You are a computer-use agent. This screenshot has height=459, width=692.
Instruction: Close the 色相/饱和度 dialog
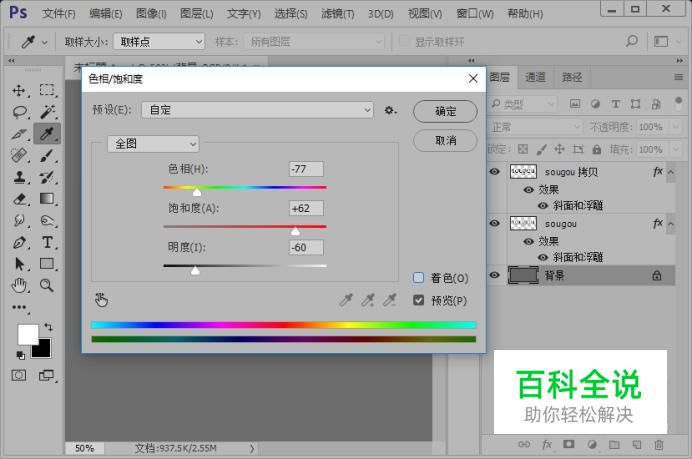pos(473,79)
